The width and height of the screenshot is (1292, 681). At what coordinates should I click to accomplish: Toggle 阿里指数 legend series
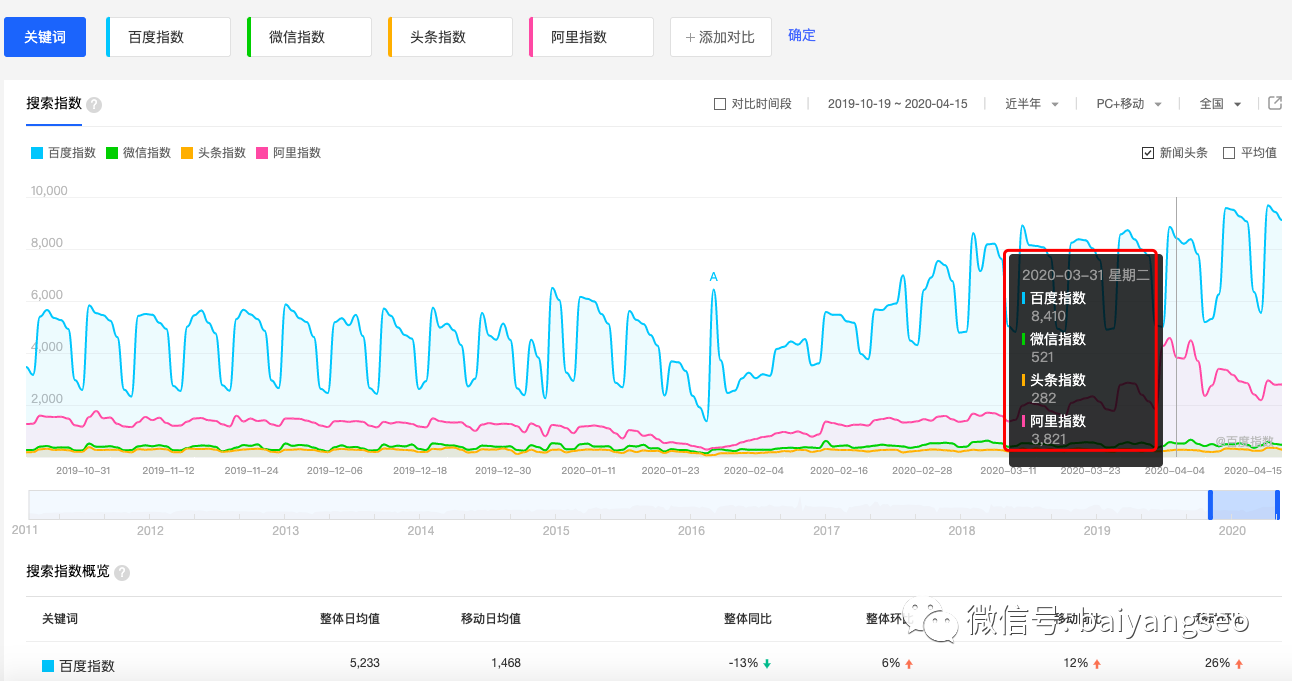289,153
